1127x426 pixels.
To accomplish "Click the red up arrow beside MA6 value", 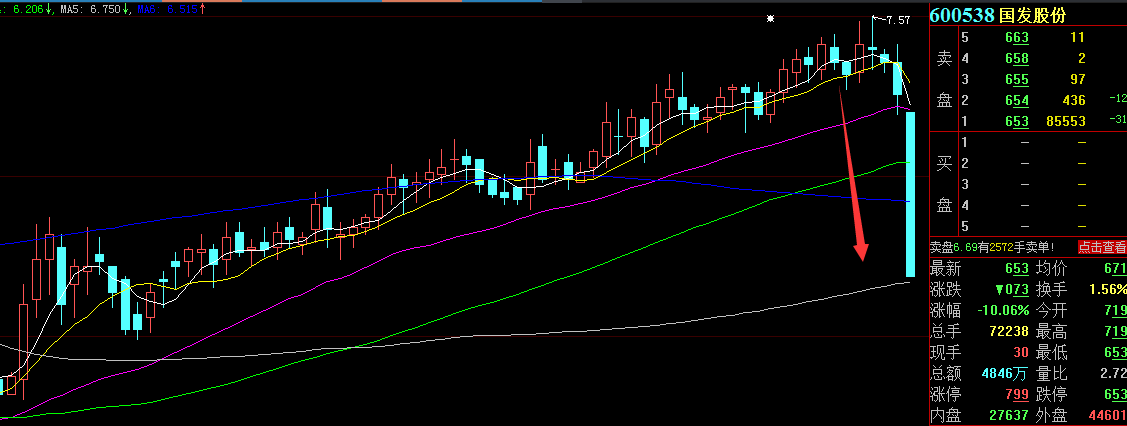I will [204, 9].
